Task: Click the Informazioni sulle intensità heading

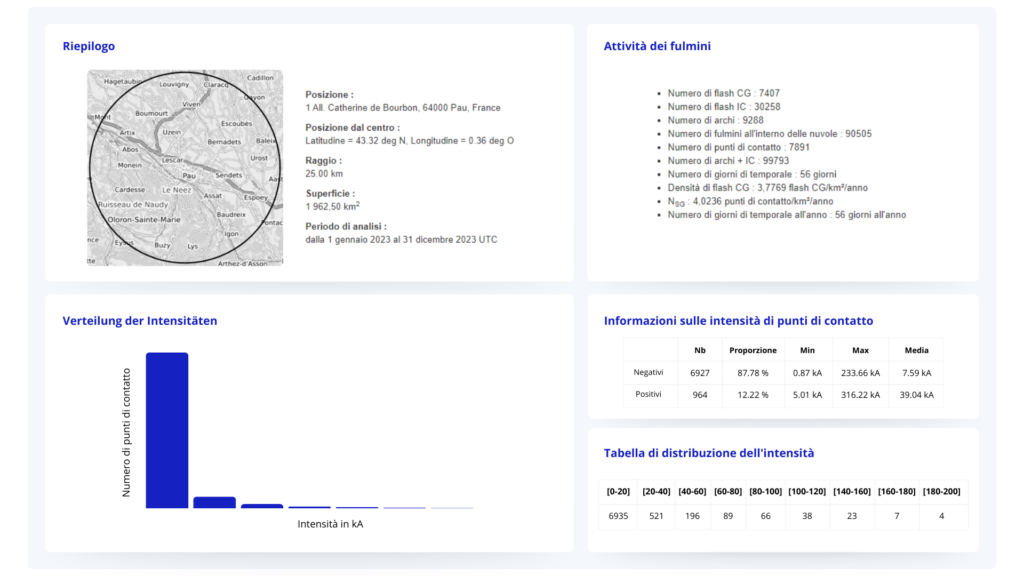Action: click(738, 321)
